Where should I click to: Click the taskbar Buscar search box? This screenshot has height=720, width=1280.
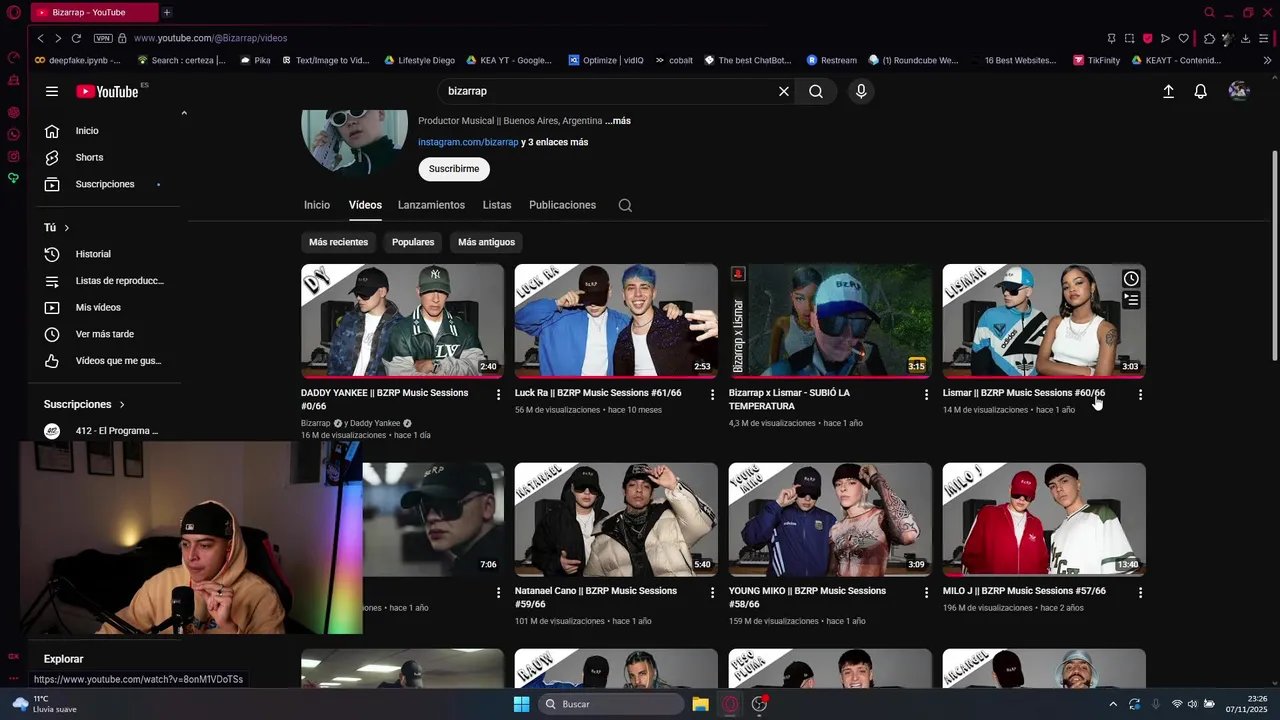(611, 704)
